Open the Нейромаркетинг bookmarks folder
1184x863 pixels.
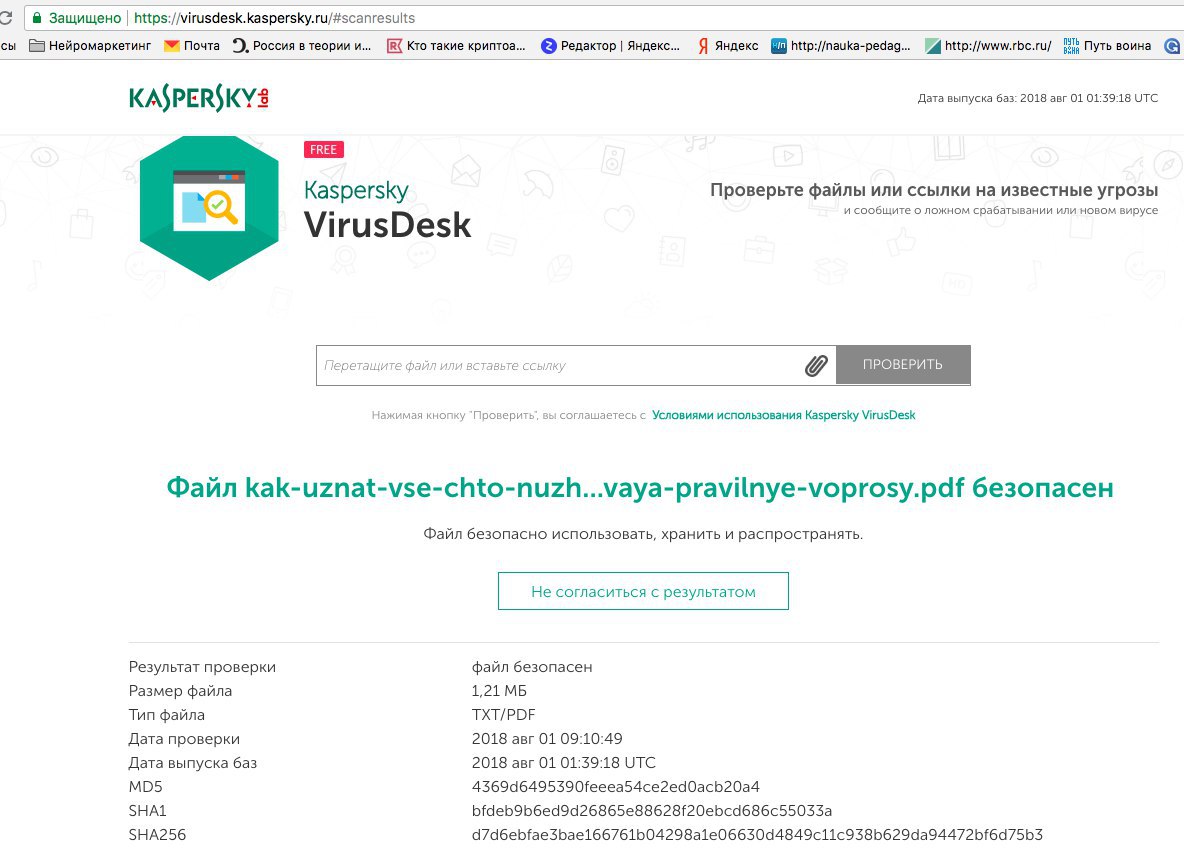90,46
